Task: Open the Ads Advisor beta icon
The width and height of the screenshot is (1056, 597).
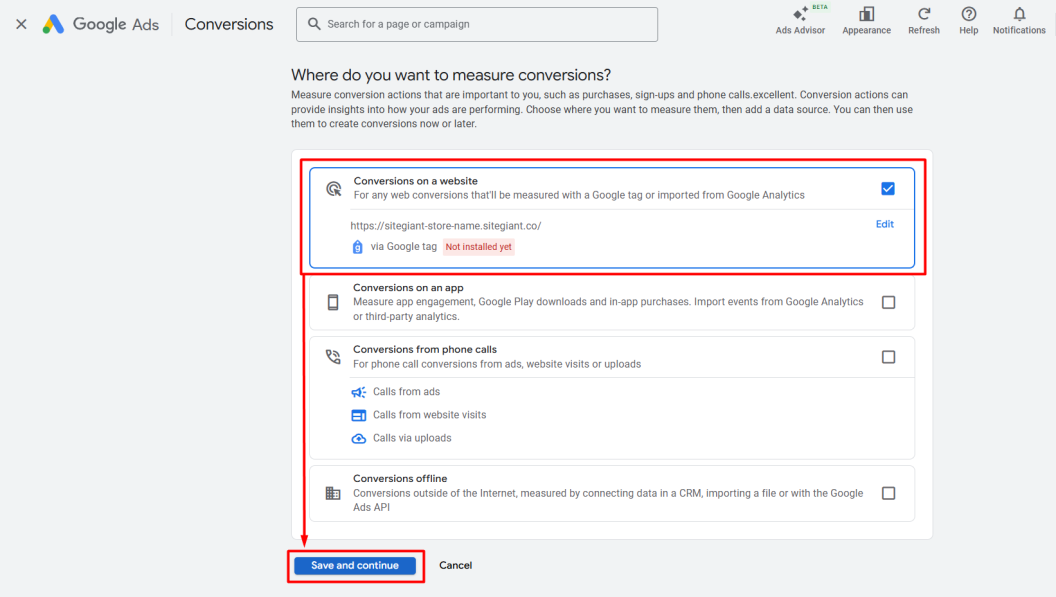Action: click(800, 14)
